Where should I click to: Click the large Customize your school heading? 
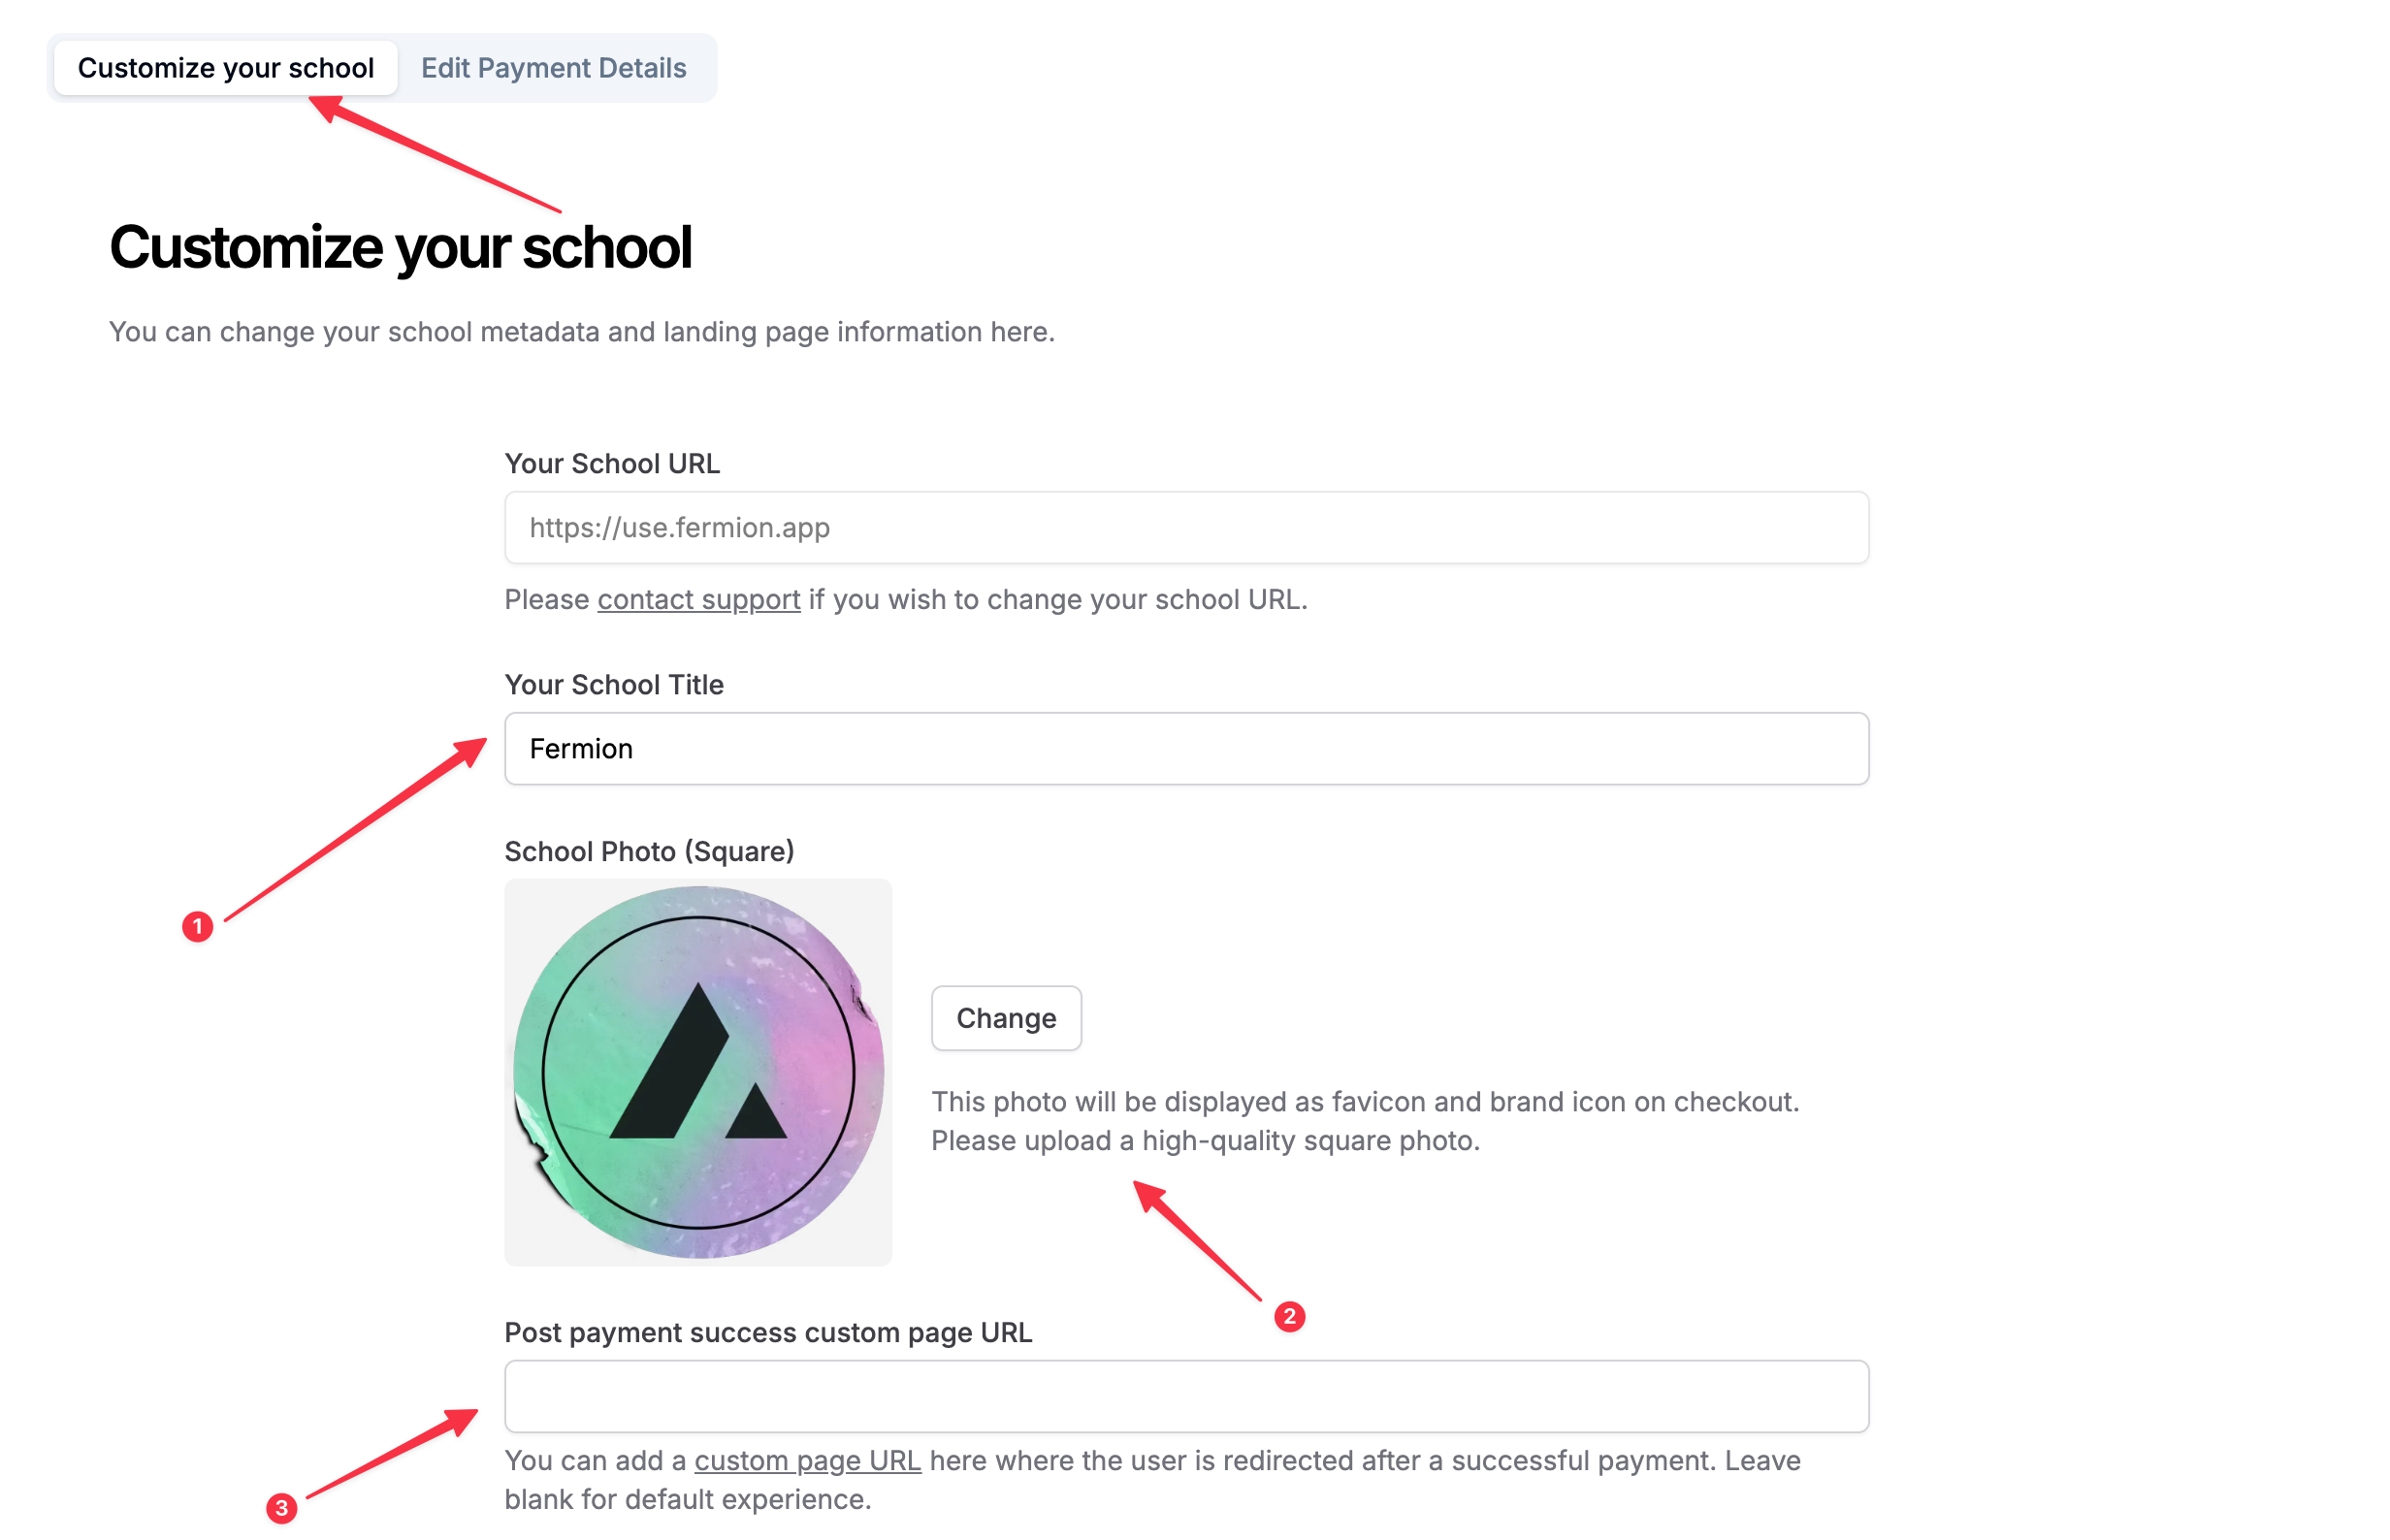pos(400,247)
